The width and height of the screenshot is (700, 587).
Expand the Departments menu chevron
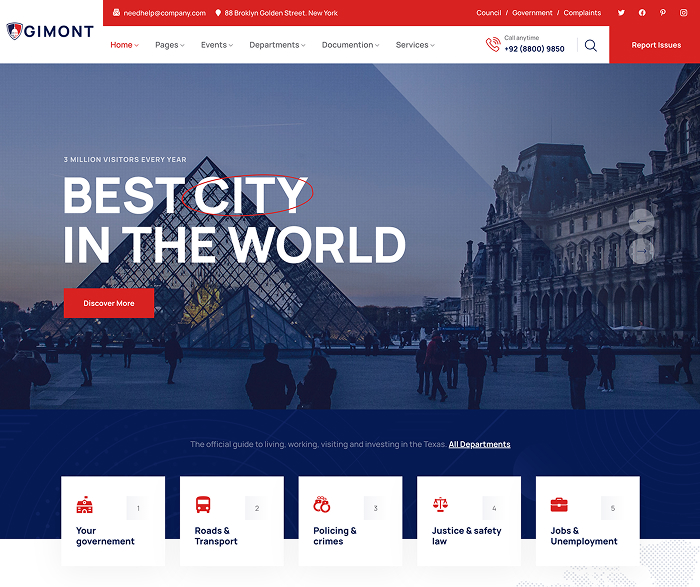[x=303, y=46]
